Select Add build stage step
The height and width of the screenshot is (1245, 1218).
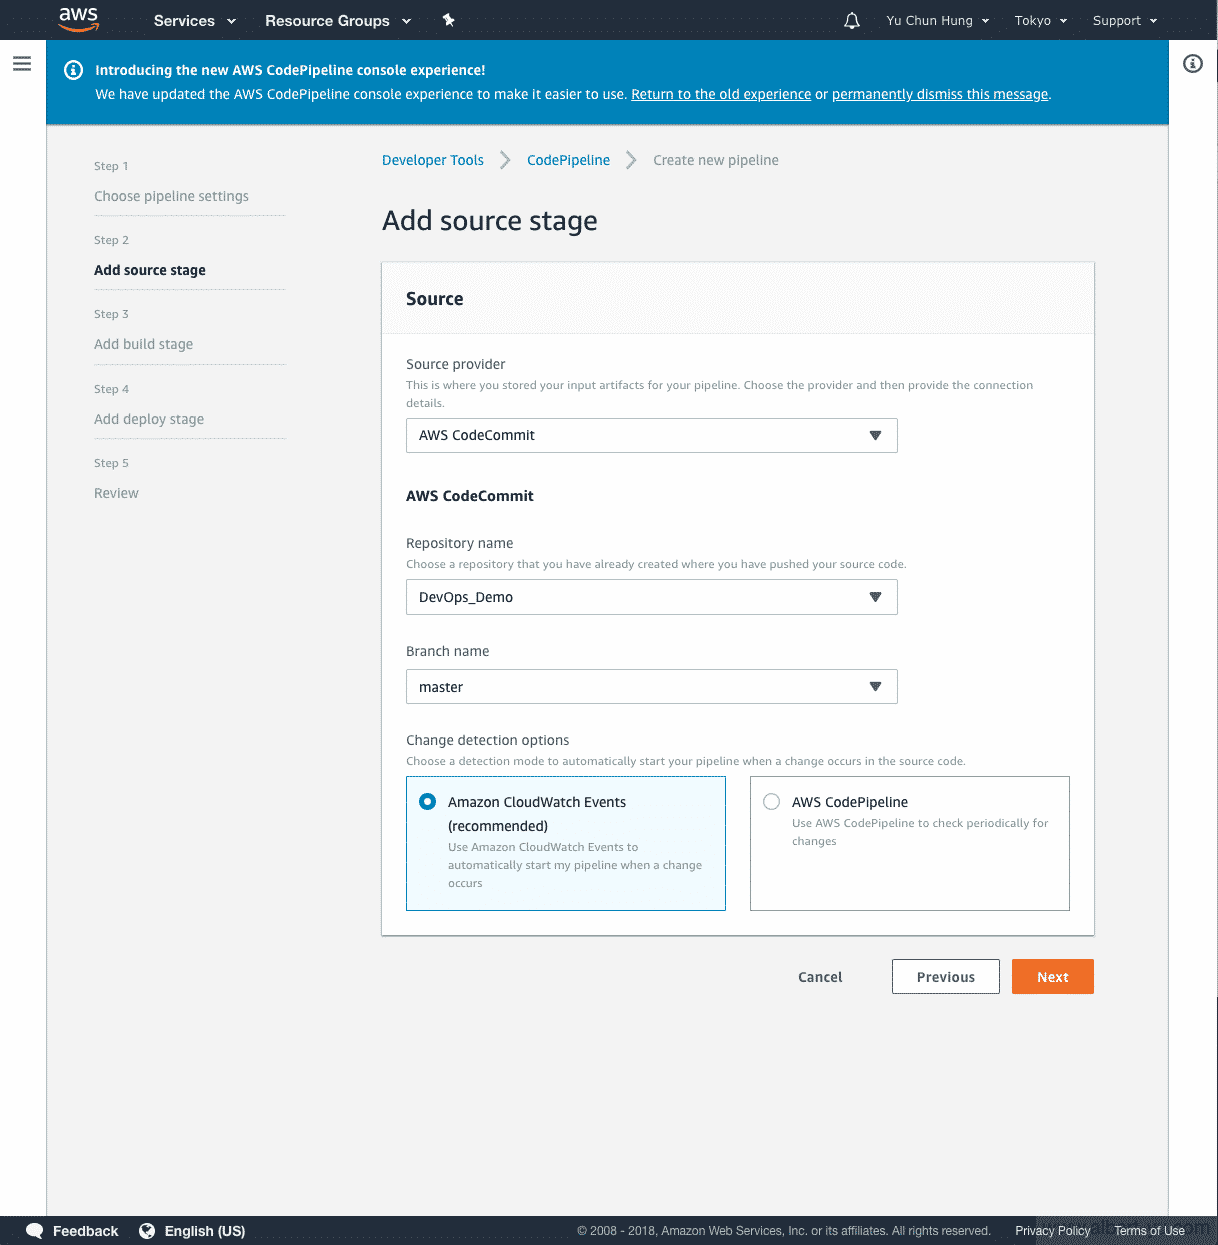143,344
